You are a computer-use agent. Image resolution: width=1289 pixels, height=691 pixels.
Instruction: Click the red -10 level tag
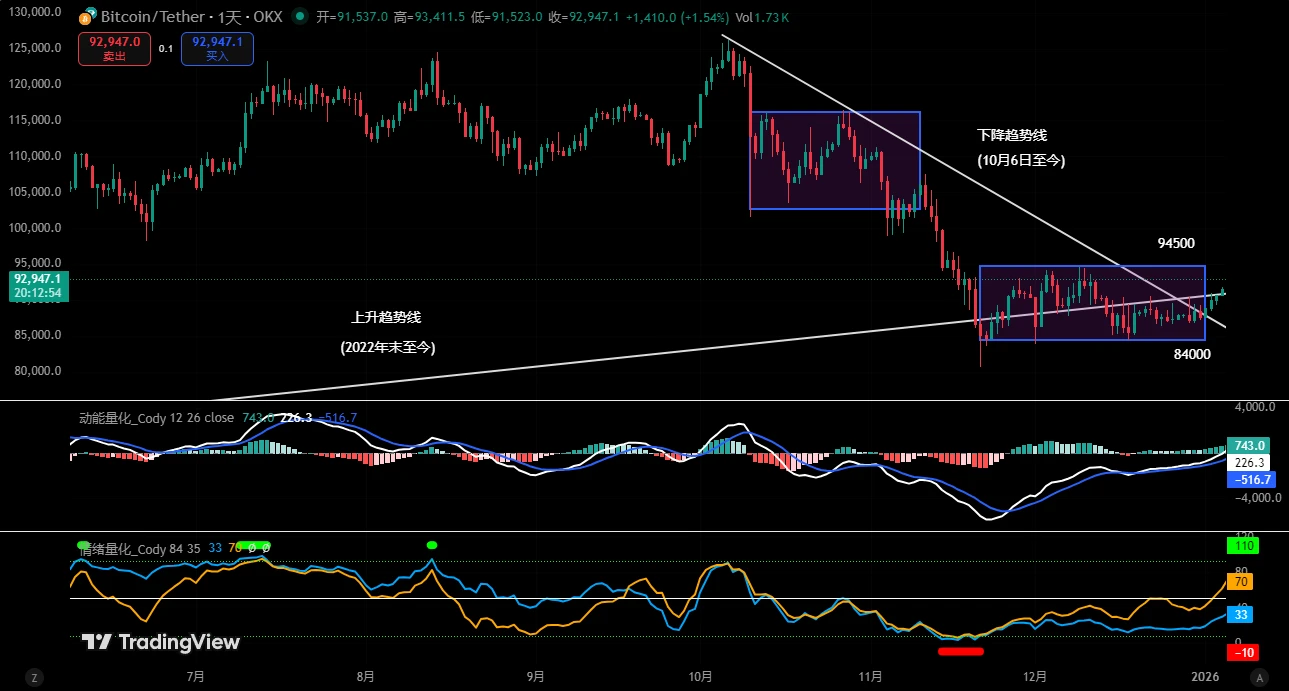pos(1243,653)
